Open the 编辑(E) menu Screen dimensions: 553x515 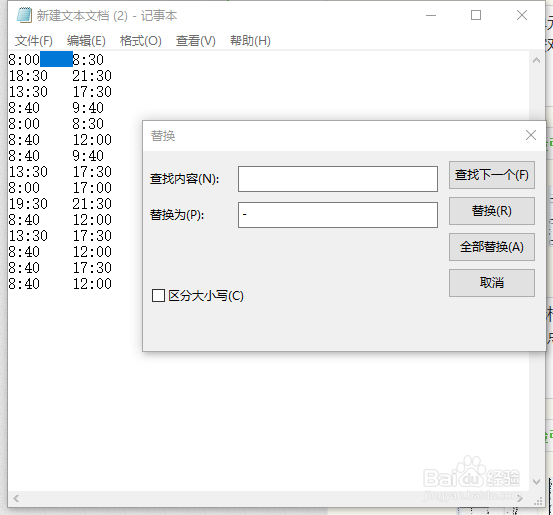coord(86,41)
